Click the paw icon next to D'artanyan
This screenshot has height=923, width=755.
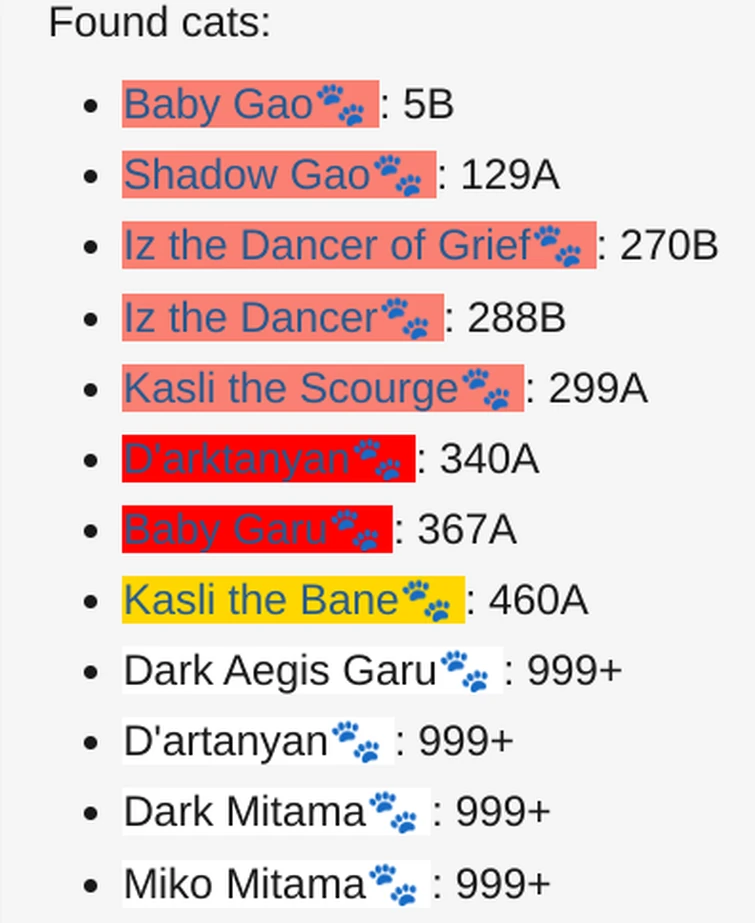[356, 742]
